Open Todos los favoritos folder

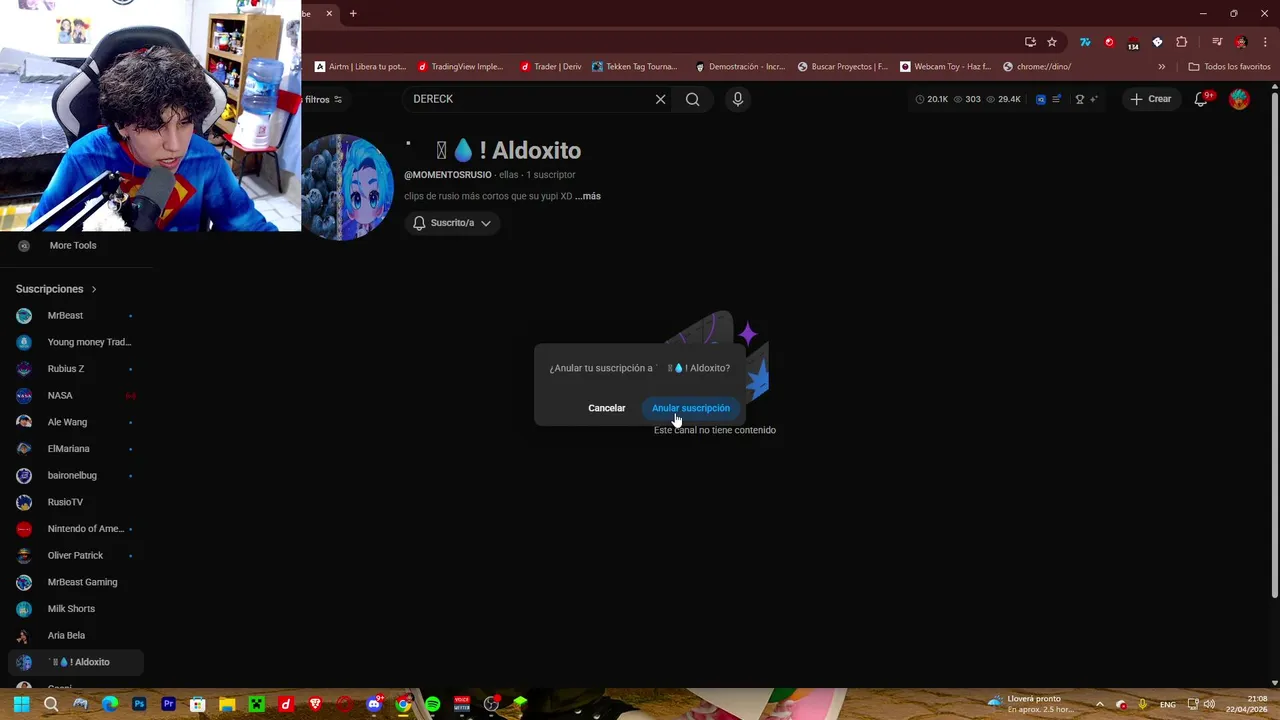coord(1229,67)
